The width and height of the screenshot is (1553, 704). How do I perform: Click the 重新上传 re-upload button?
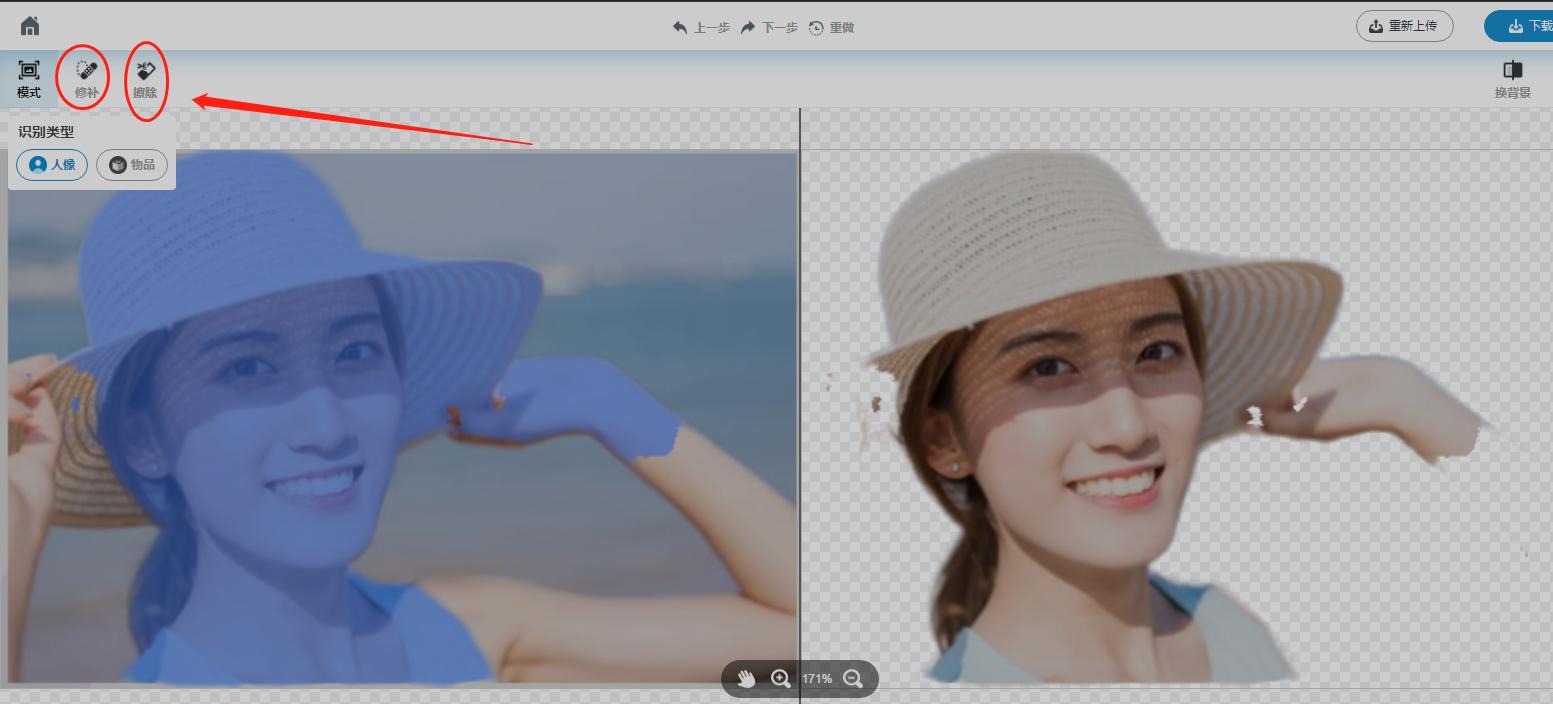click(x=1404, y=26)
